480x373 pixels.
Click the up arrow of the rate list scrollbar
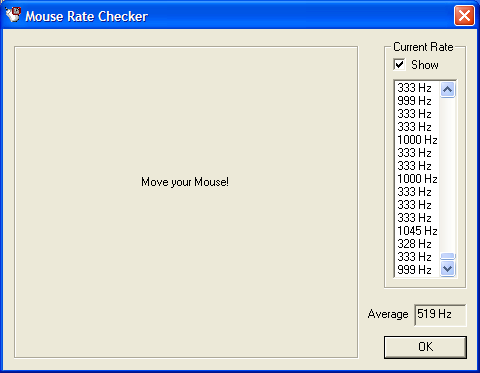[x=447, y=89]
